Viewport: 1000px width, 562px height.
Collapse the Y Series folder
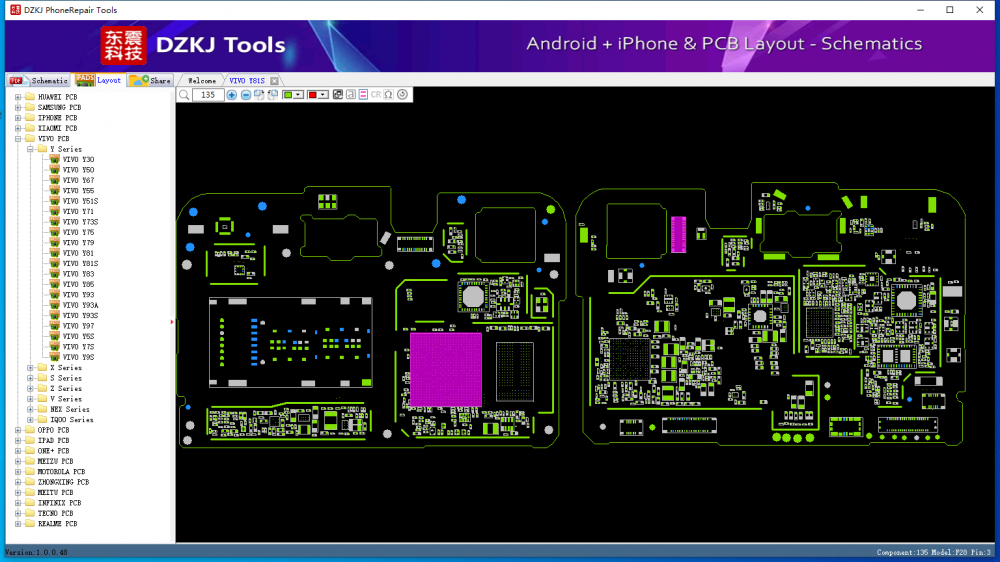pyautogui.click(x=30, y=149)
